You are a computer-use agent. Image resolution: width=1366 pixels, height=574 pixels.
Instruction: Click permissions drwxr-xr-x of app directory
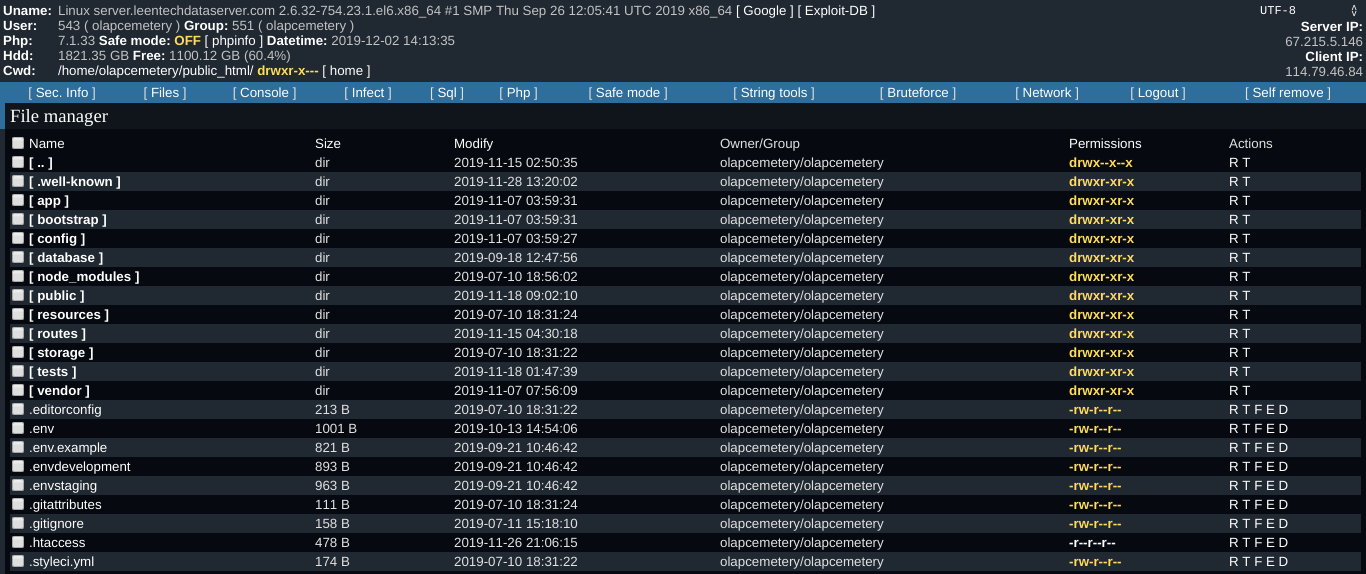(x=1101, y=200)
